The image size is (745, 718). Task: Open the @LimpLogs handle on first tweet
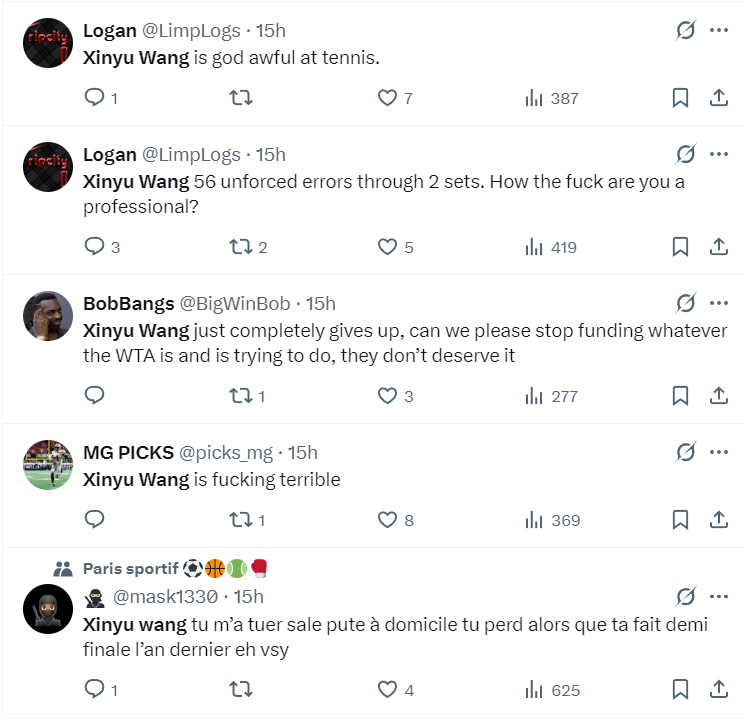190,32
